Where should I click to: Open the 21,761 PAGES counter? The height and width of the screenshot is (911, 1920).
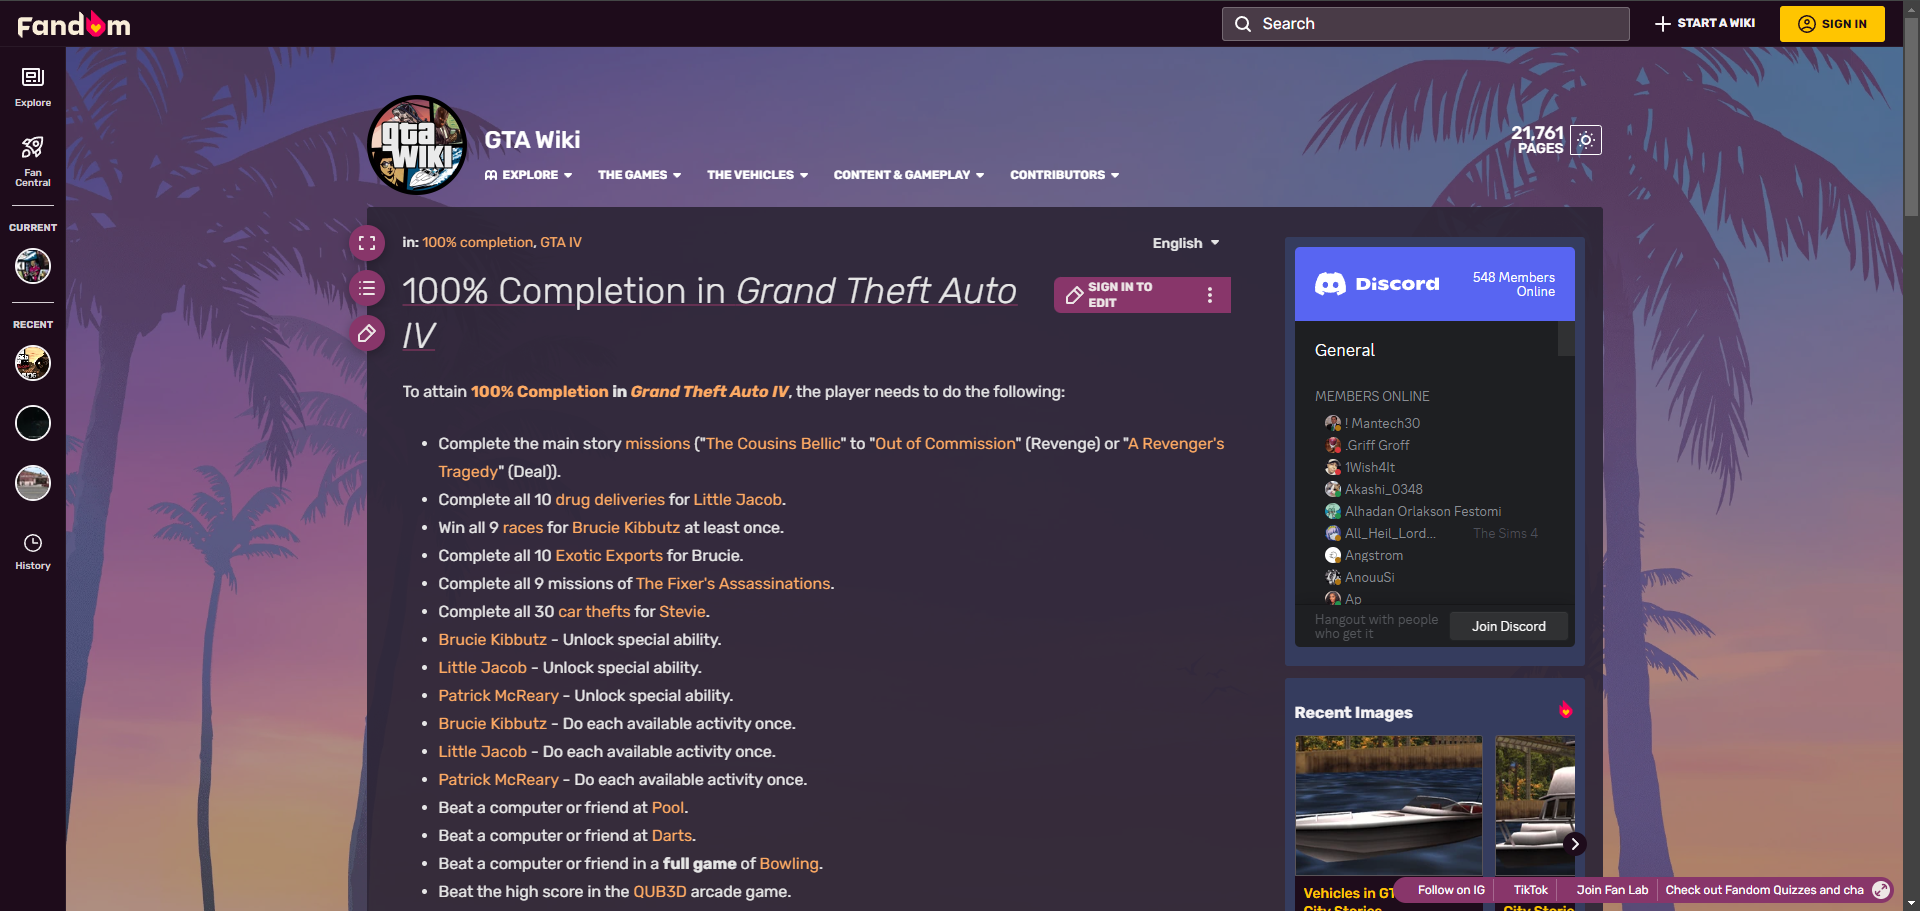coord(1537,140)
